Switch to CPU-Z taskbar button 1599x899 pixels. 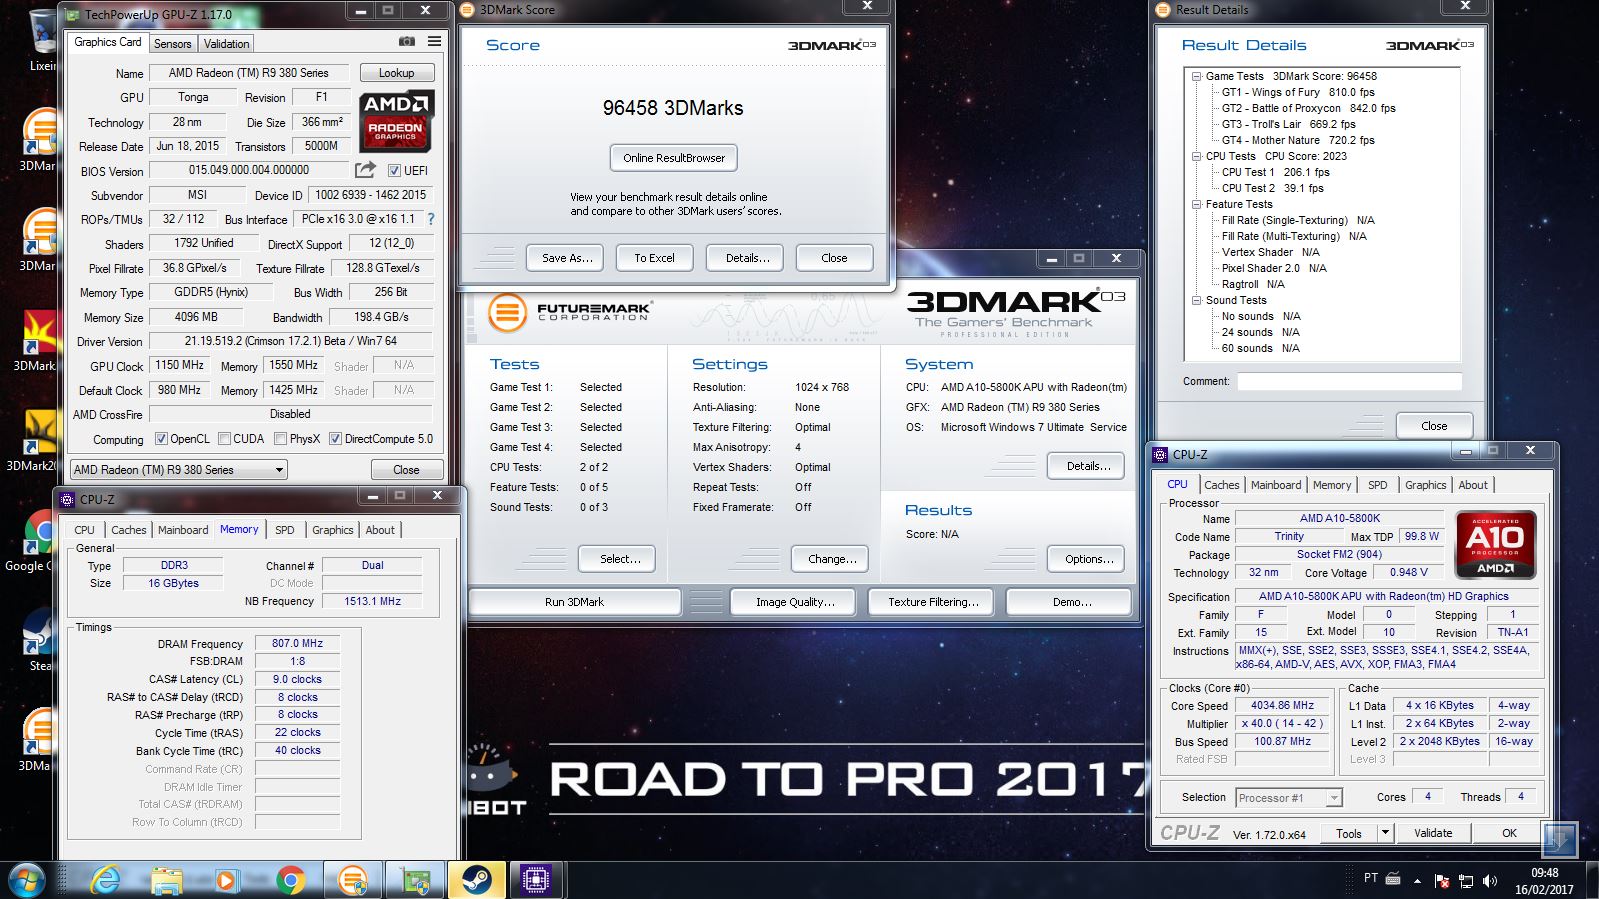click(535, 881)
